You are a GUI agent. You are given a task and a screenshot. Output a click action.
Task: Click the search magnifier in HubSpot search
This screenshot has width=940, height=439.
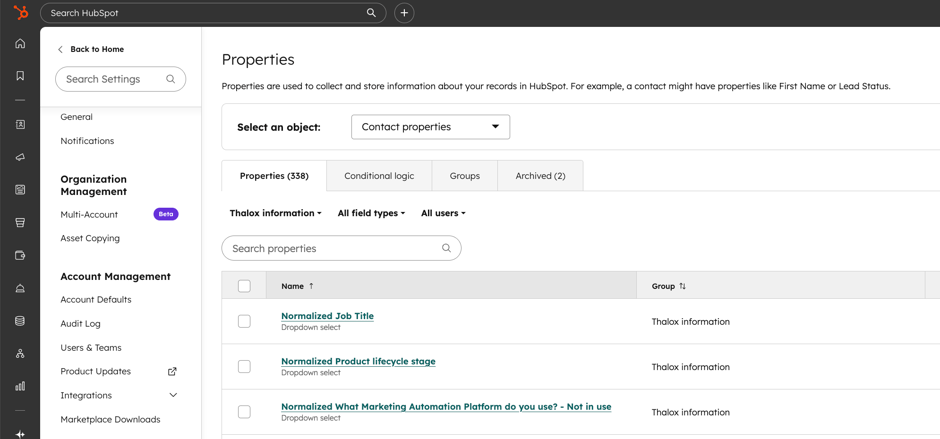(371, 13)
